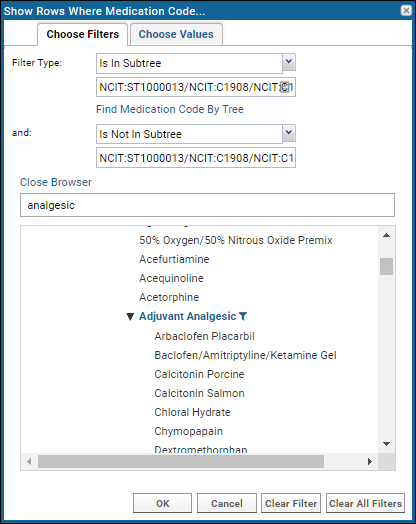Click the Find Medication Code By Tree link

click(170, 109)
